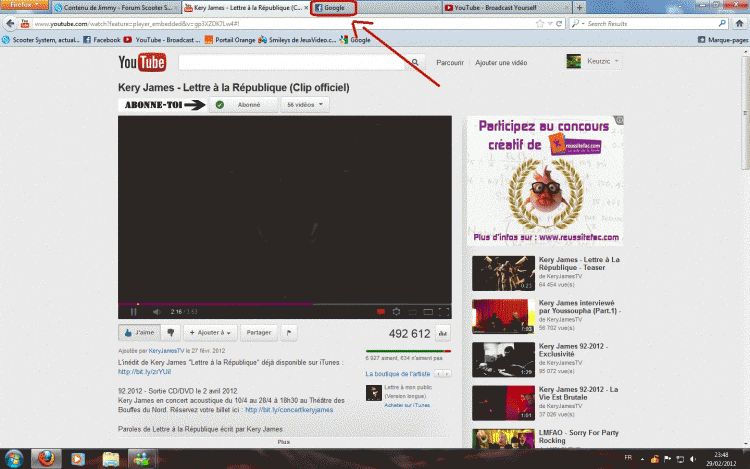
Task: Close the Kery James tab
Action: click(306, 8)
